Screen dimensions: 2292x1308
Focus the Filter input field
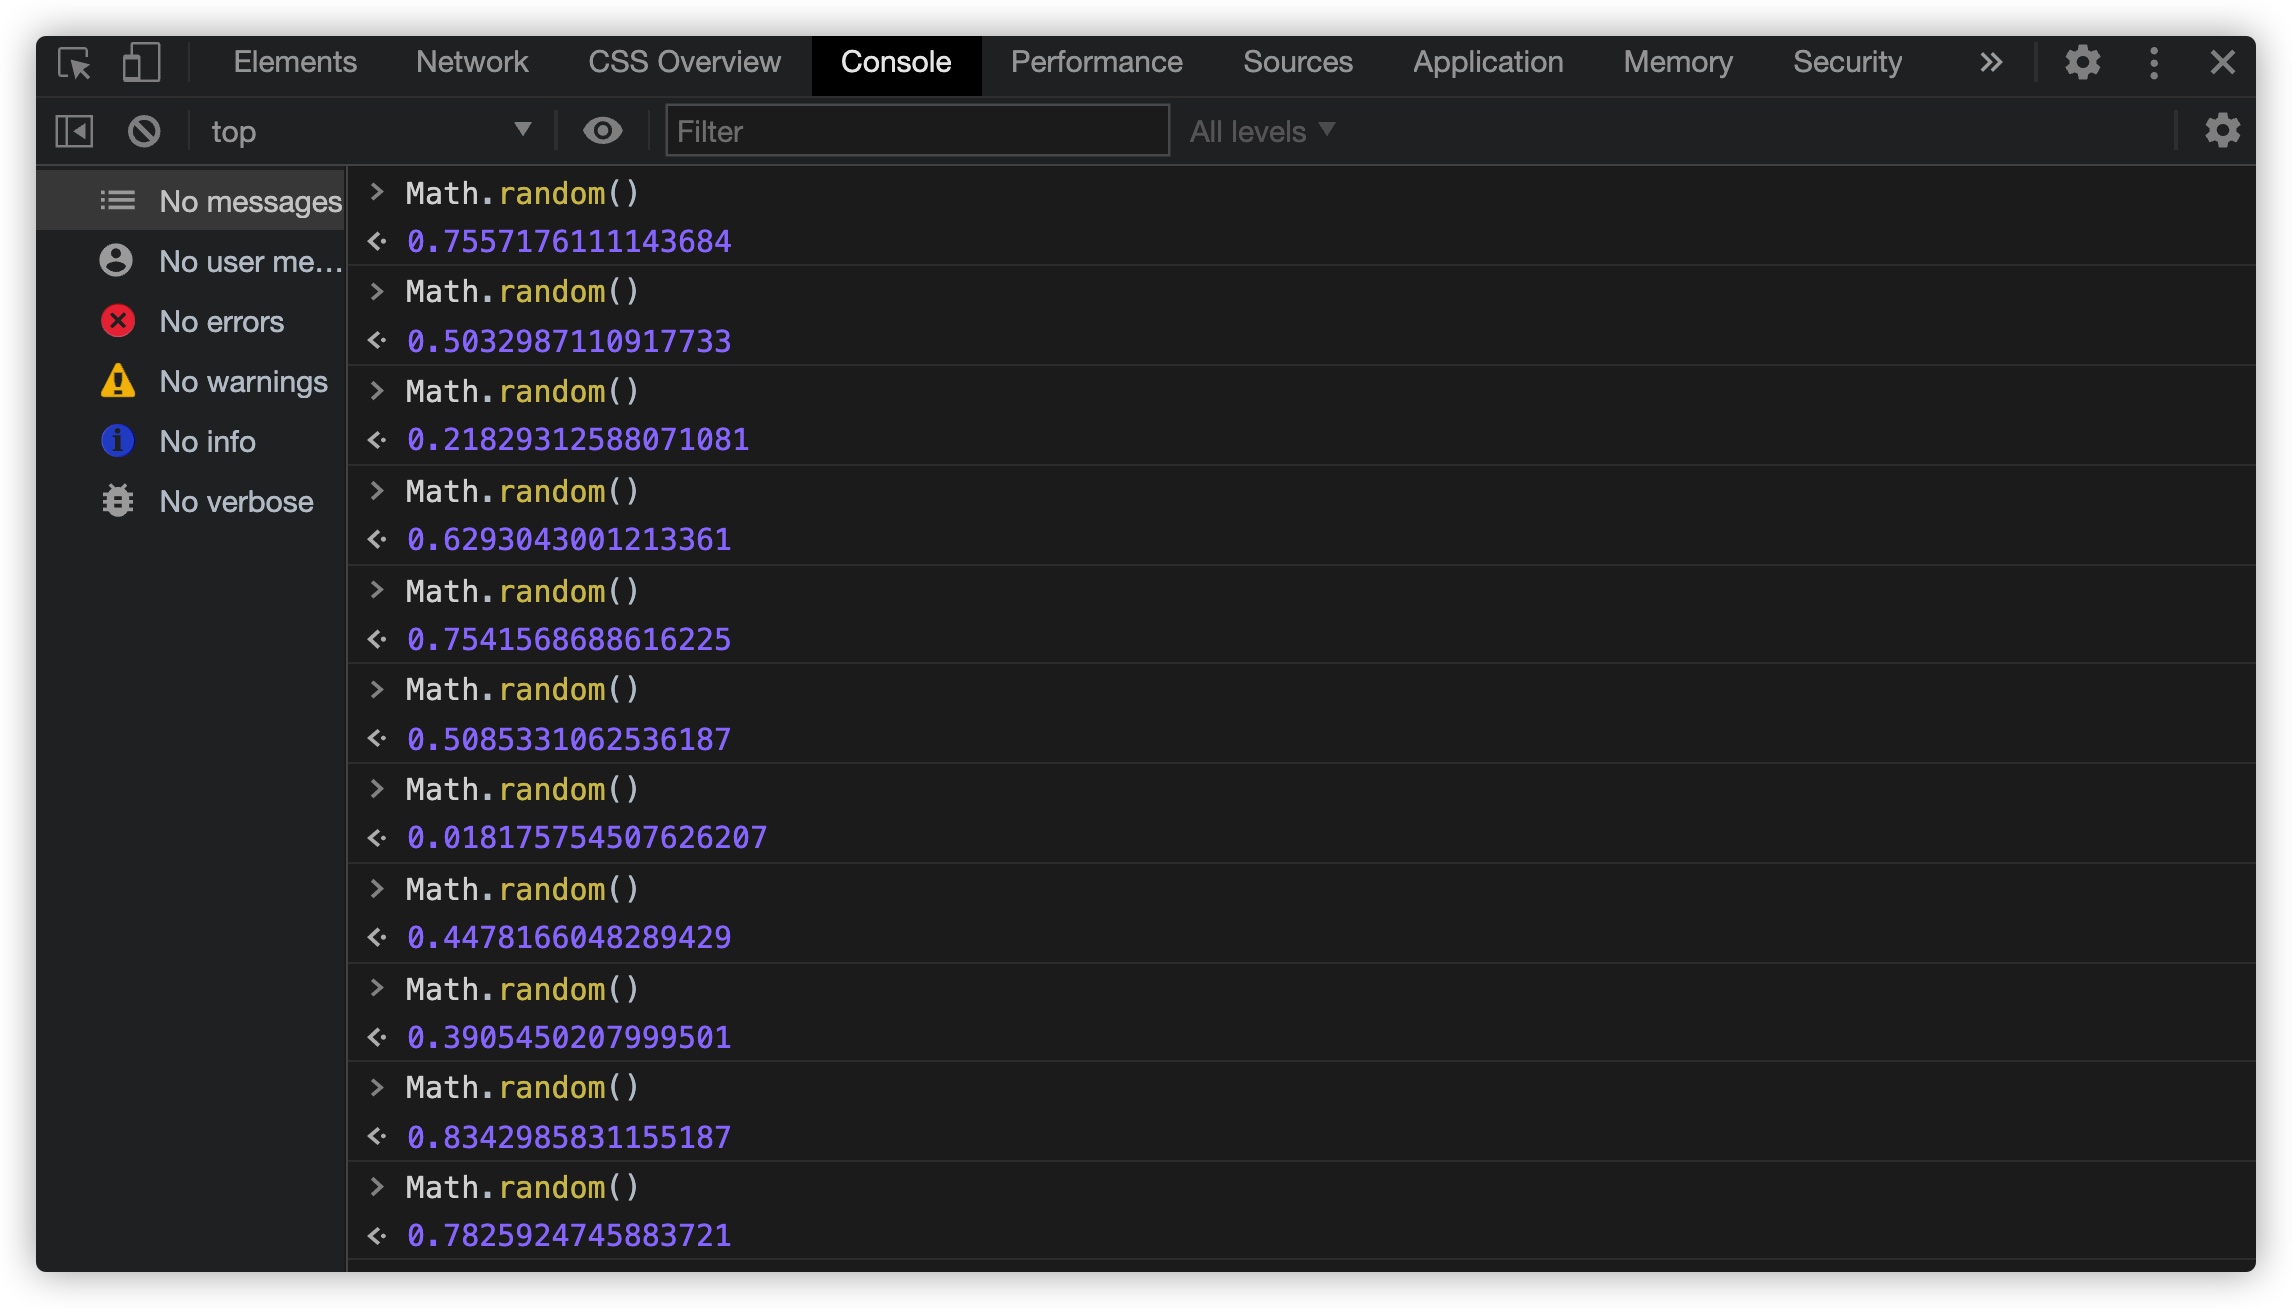917,131
